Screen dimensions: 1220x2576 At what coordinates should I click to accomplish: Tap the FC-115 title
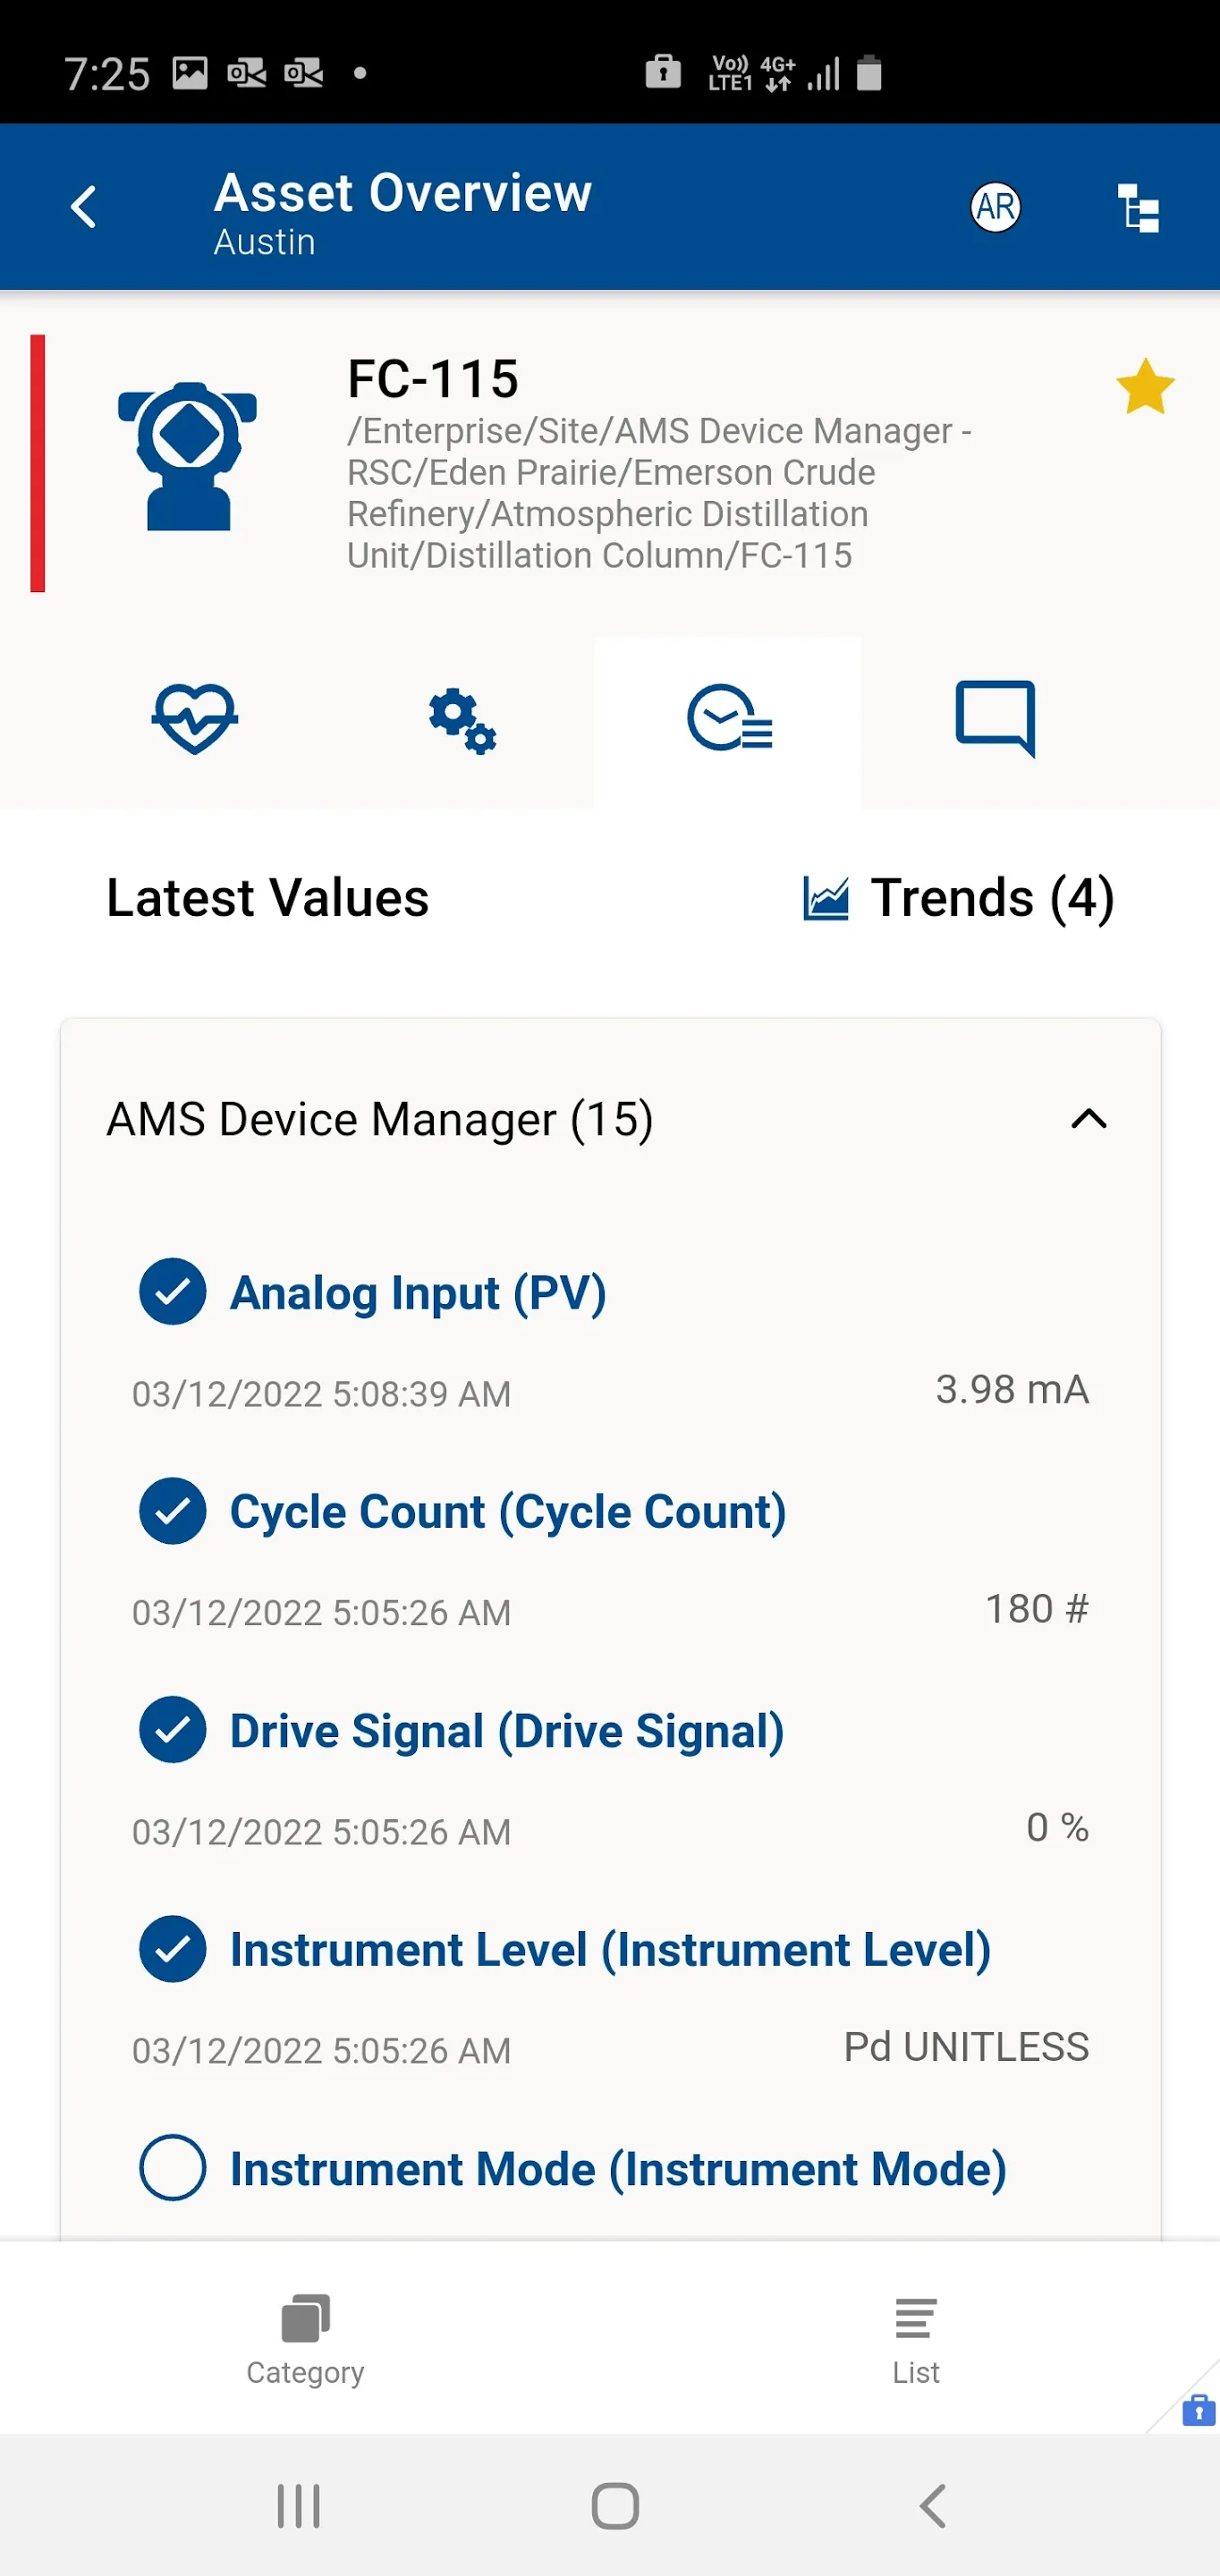pos(433,379)
